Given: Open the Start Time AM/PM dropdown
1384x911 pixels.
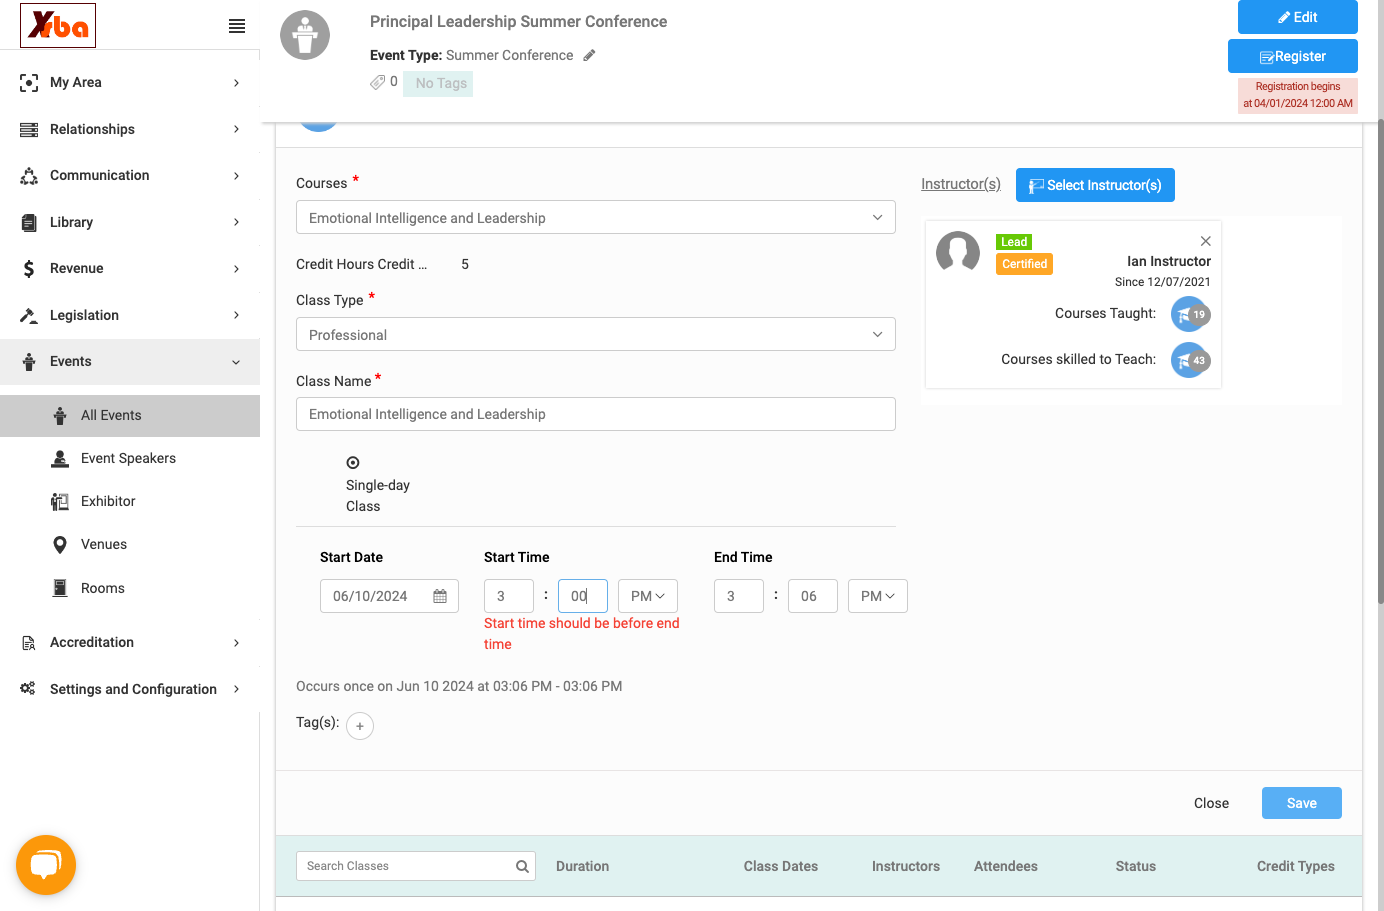Looking at the screenshot, I should coord(648,596).
